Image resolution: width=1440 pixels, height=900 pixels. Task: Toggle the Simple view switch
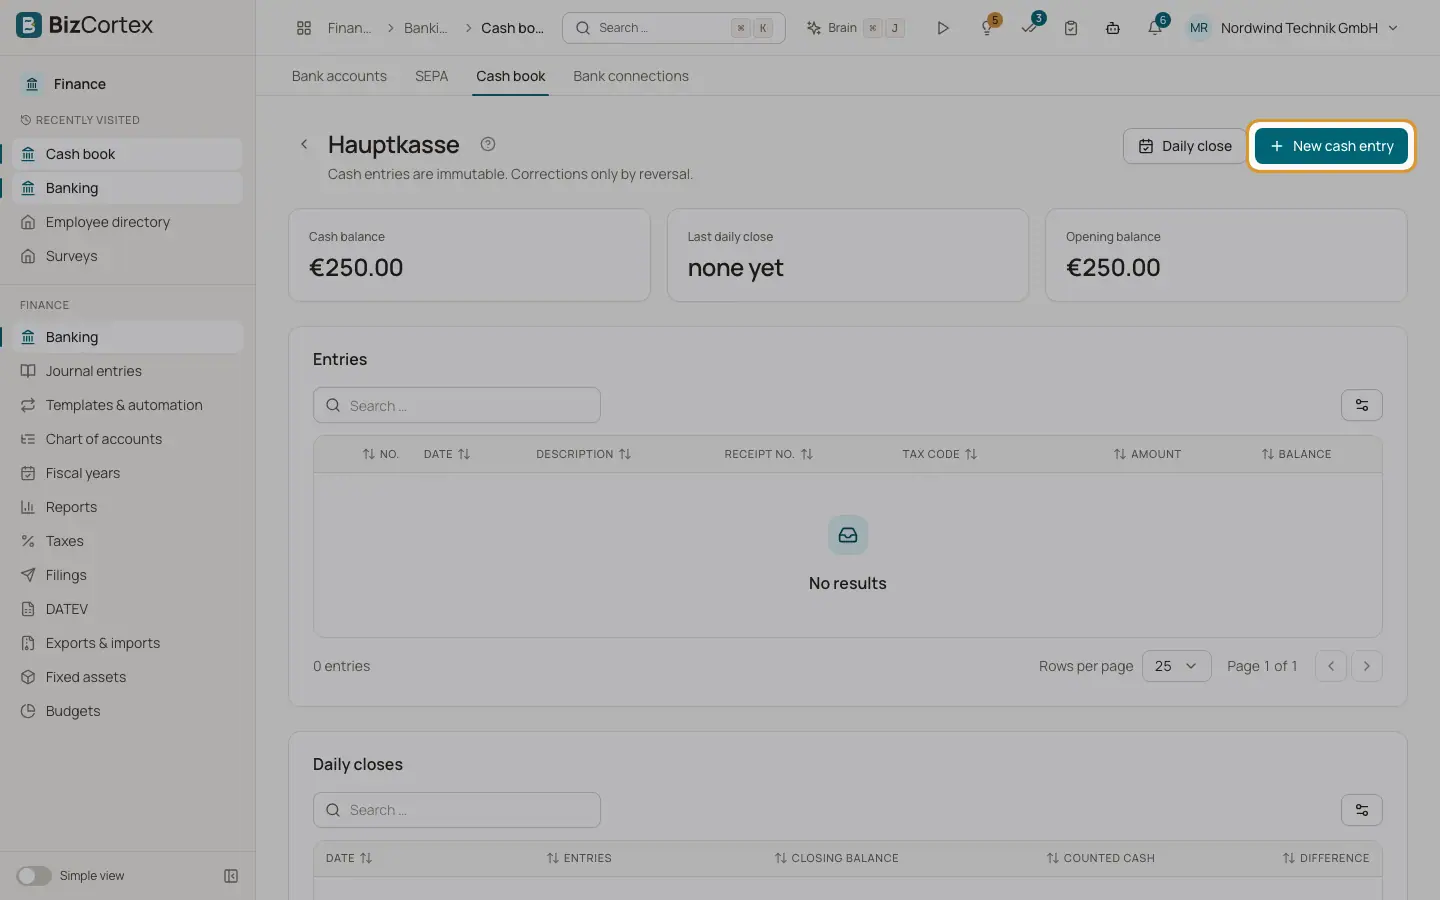tap(33, 876)
